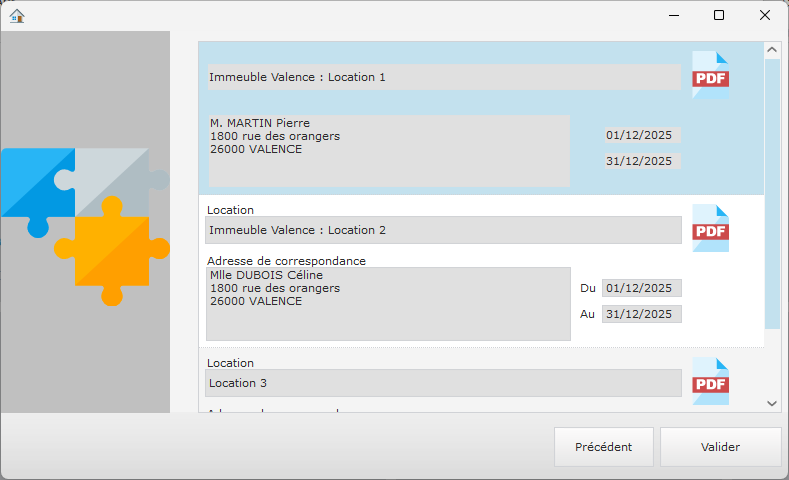The image size is (789, 480).
Task: Click into the 'Location 3' text field
Action: tap(443, 383)
